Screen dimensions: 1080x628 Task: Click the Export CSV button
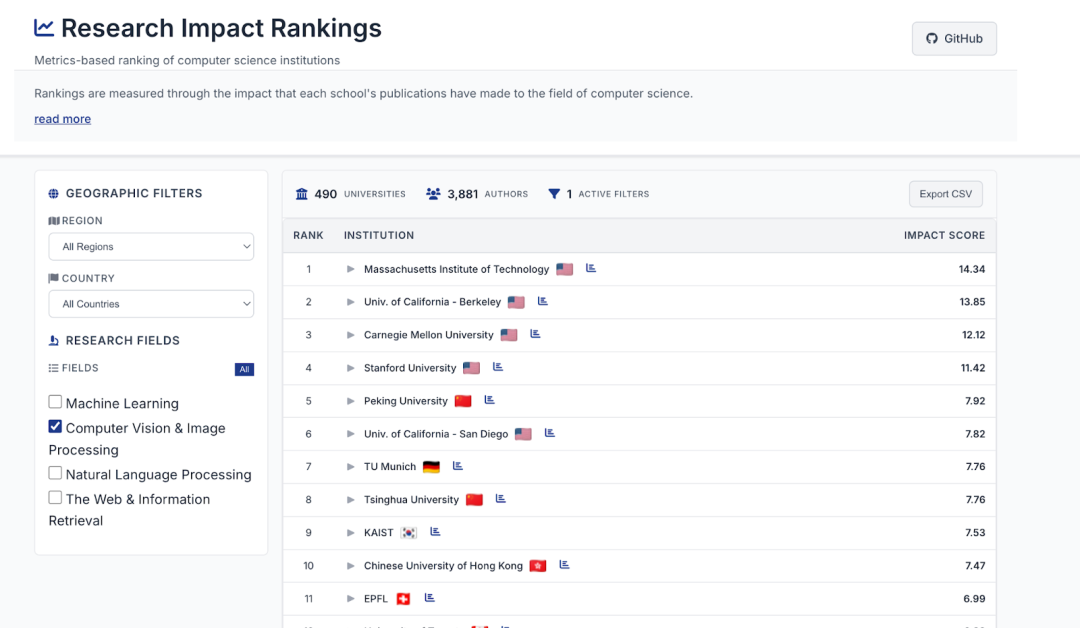[945, 194]
